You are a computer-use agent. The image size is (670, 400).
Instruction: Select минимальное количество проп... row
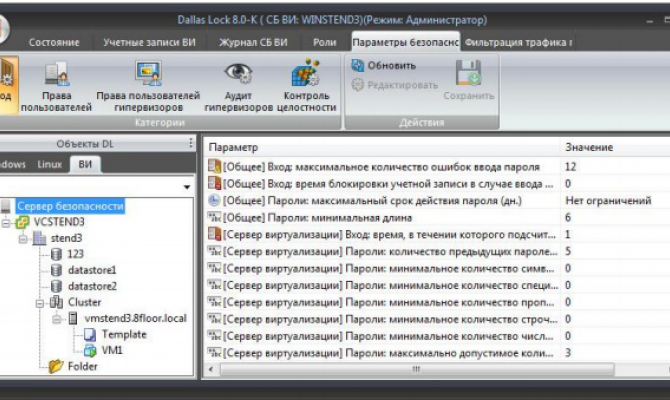438,302
